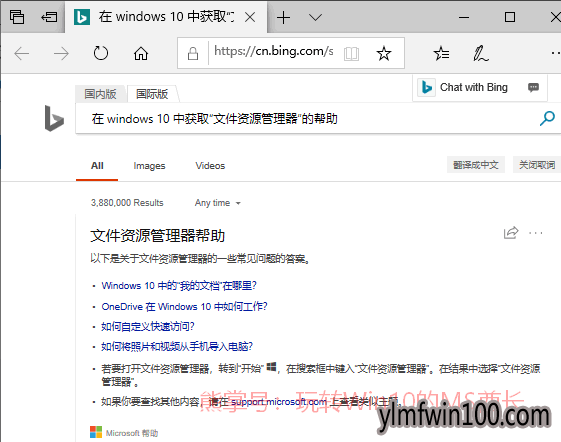Image resolution: width=561 pixels, height=442 pixels.
Task: Open the tabs you've set aside icon
Action: click(x=17, y=17)
